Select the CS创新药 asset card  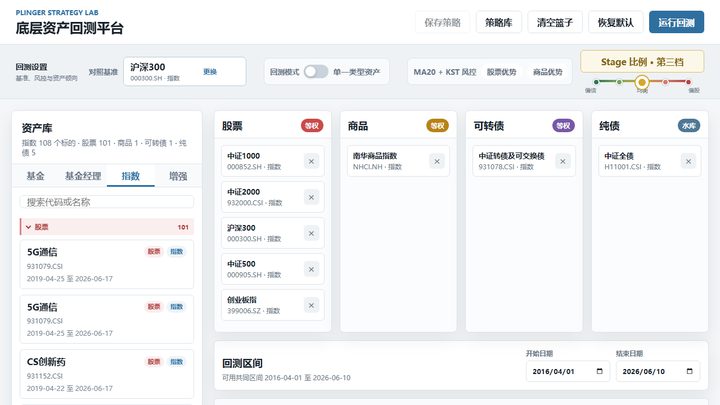click(x=107, y=374)
